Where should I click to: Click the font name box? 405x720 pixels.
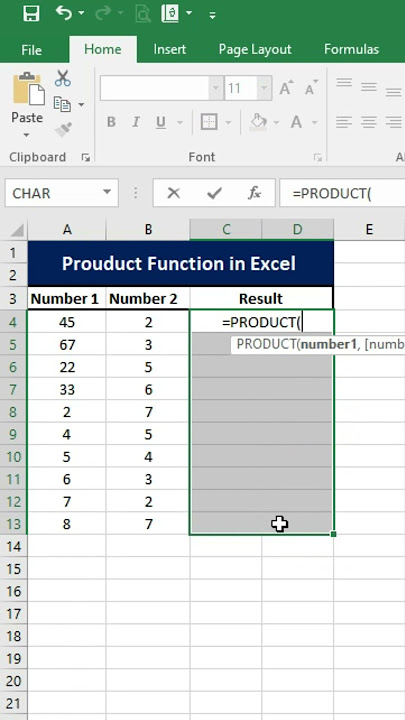[155, 88]
